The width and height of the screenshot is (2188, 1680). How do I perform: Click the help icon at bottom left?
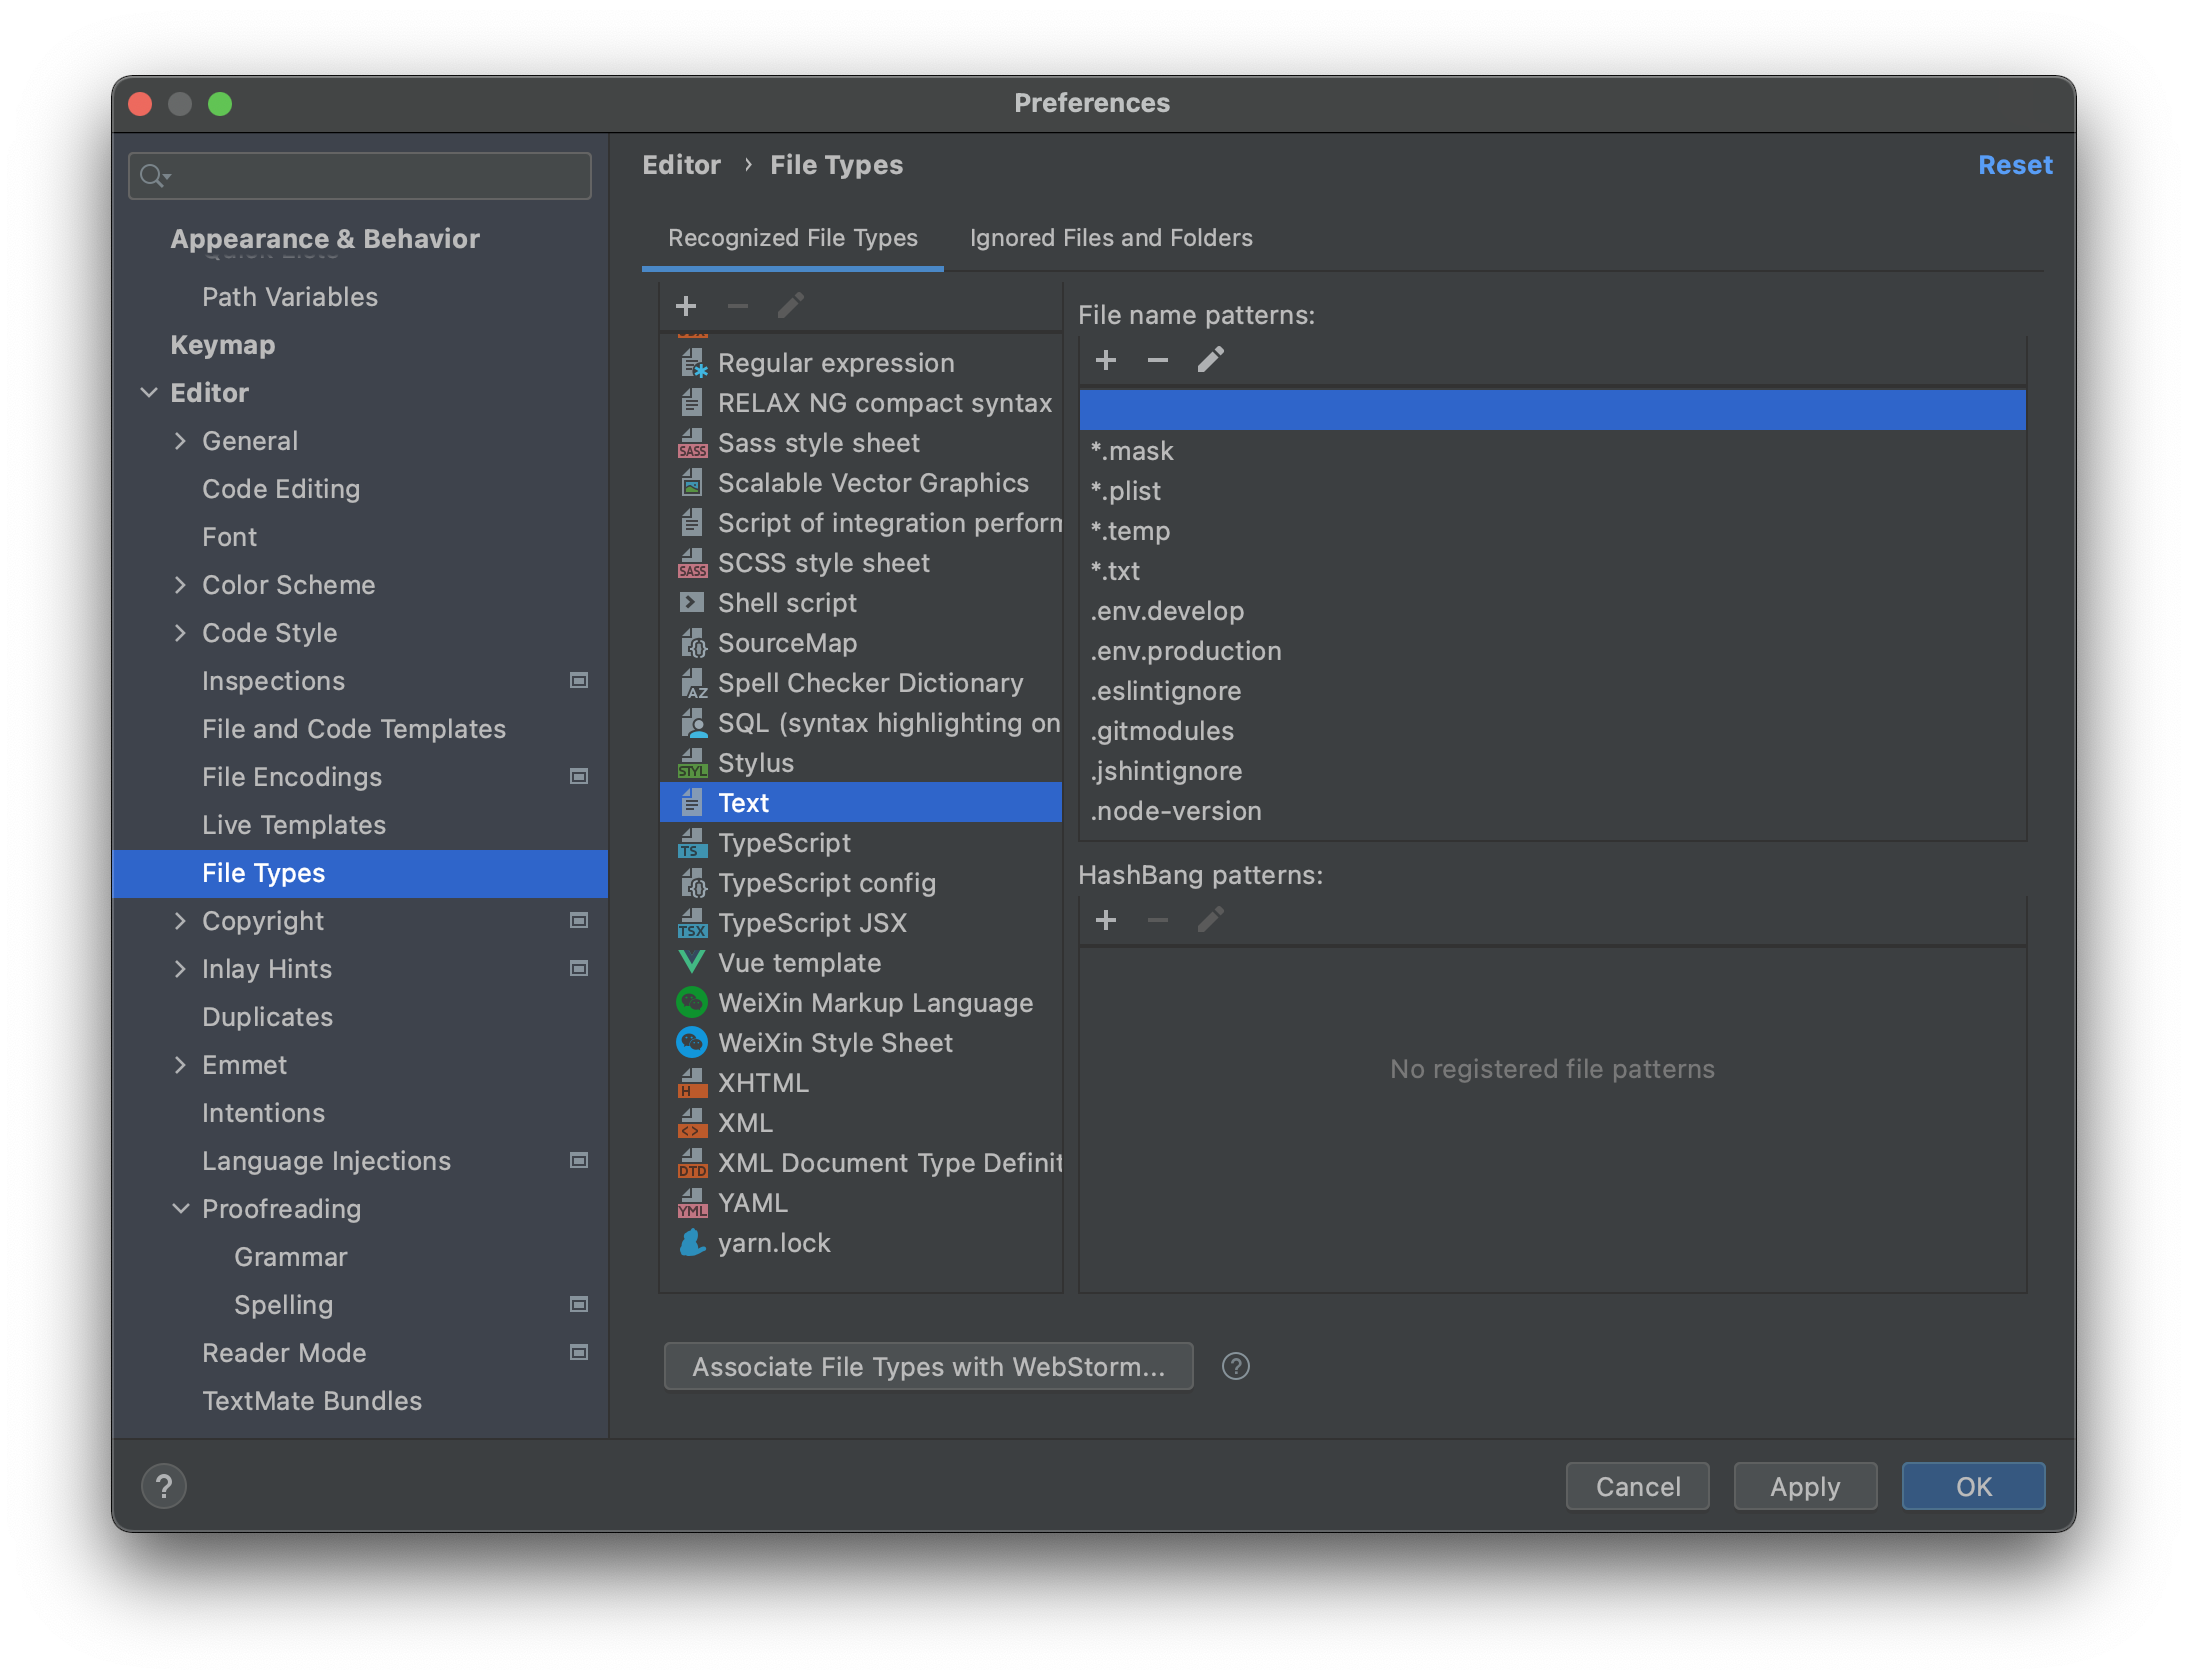coord(164,1486)
